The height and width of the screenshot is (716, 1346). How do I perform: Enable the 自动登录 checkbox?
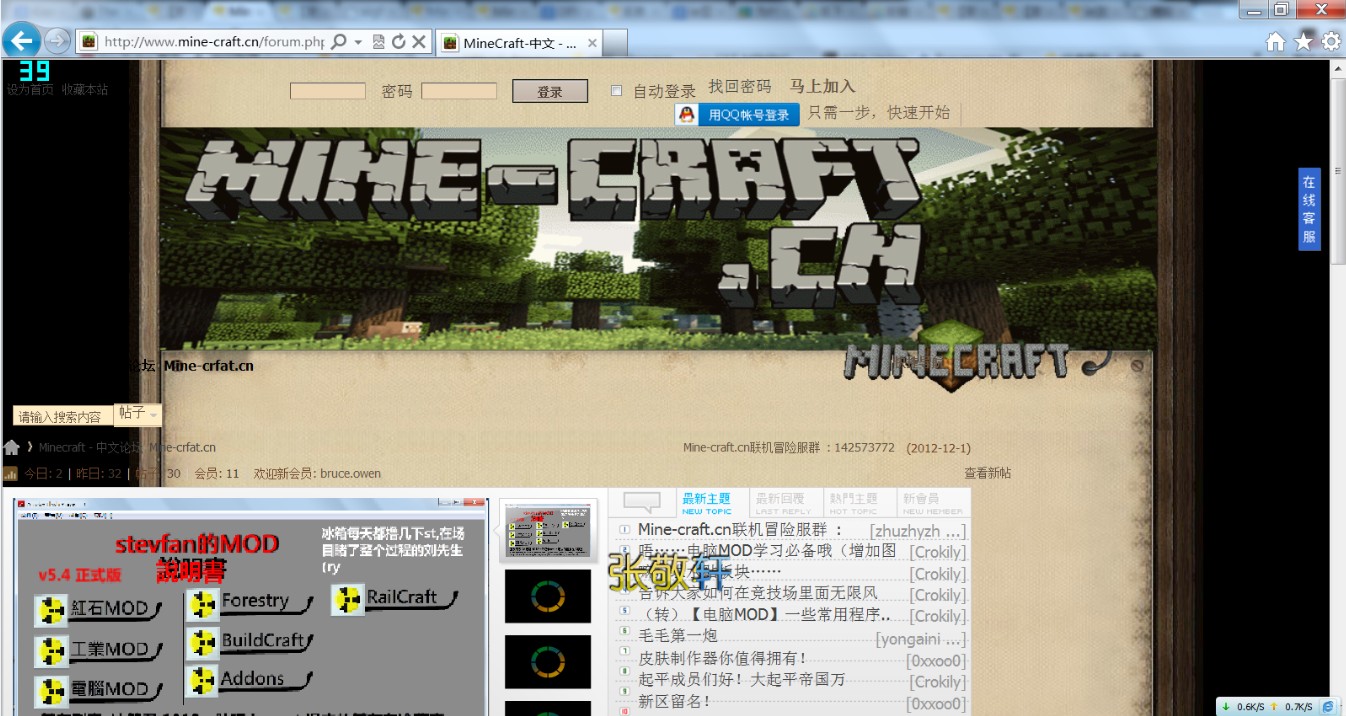tap(616, 91)
